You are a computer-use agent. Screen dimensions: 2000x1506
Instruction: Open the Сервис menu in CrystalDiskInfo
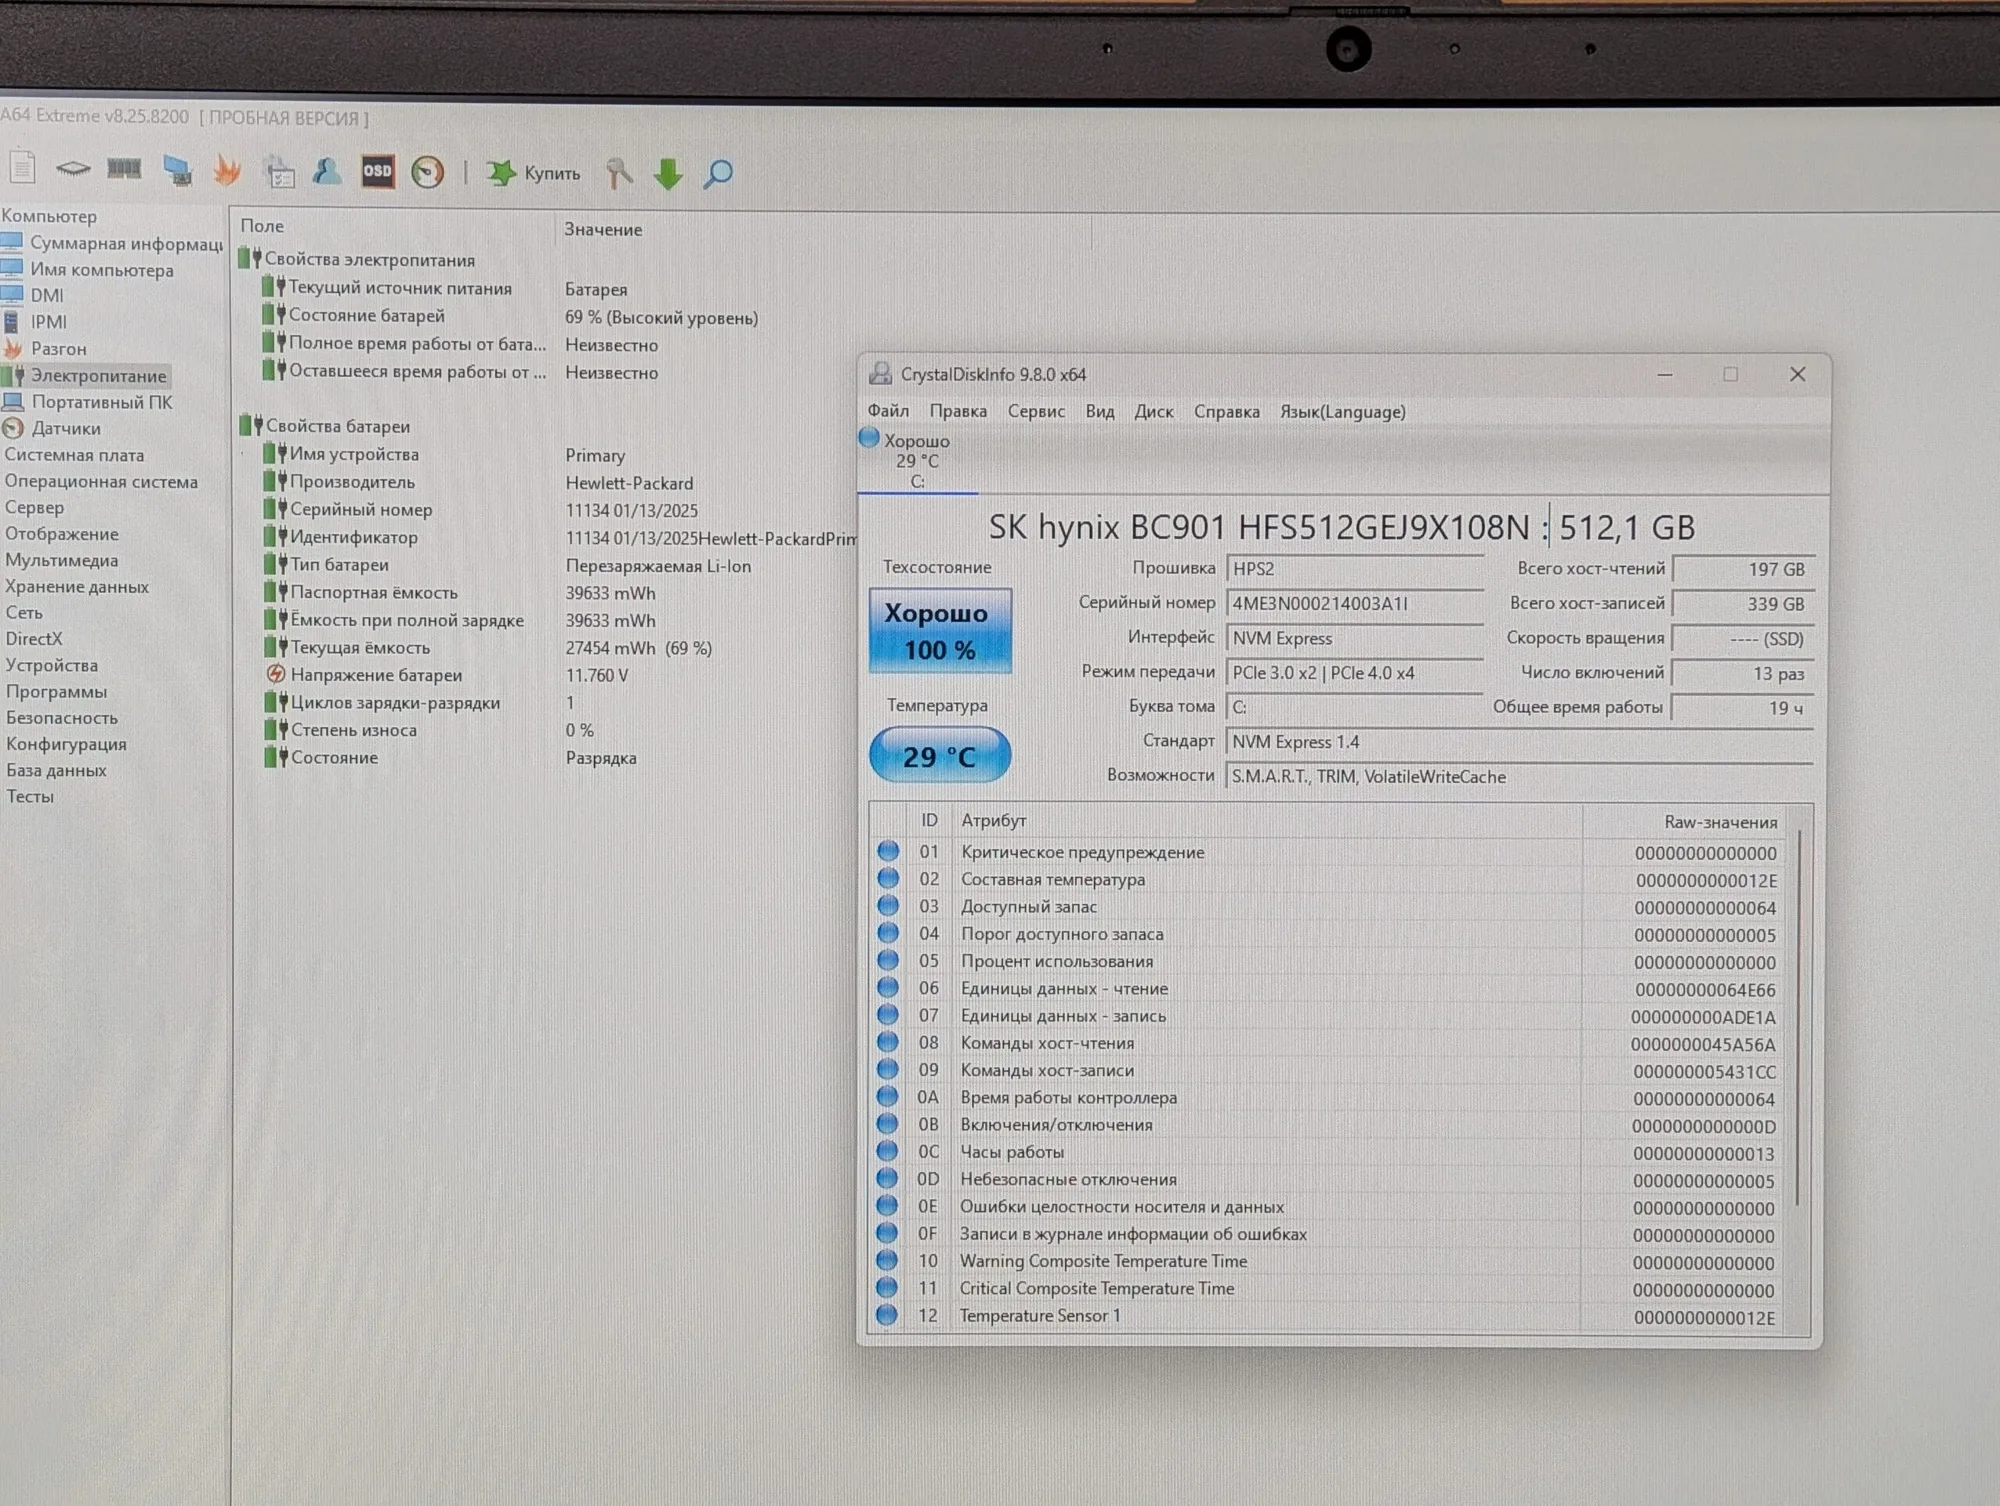[1036, 411]
